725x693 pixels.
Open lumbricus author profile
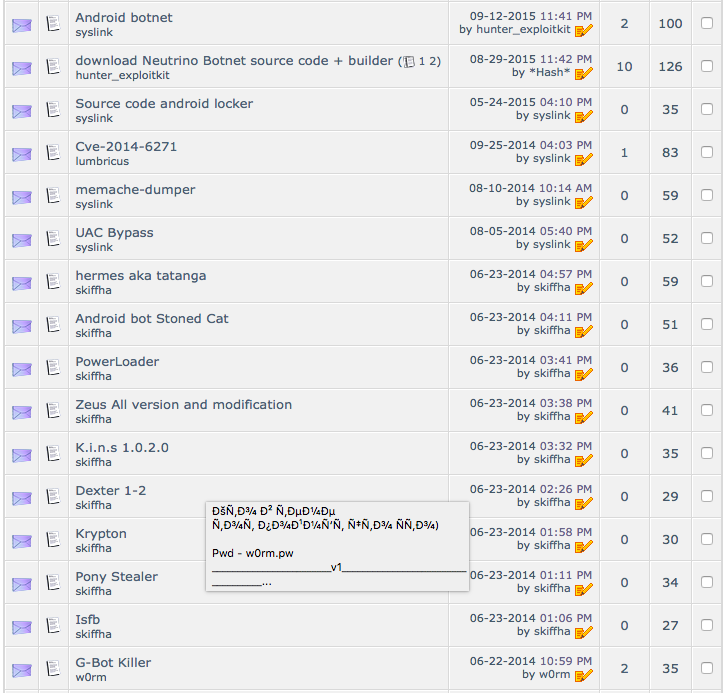[x=102, y=161]
